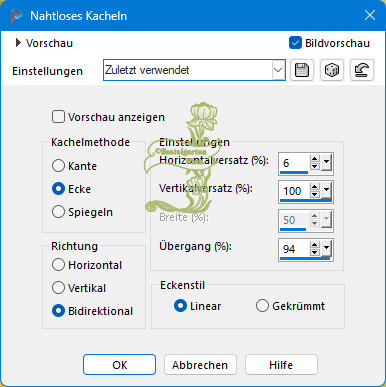The height and width of the screenshot is (387, 386).
Task: Open the Horizontalversatz slider dropdown arrow
Action: tap(326, 163)
